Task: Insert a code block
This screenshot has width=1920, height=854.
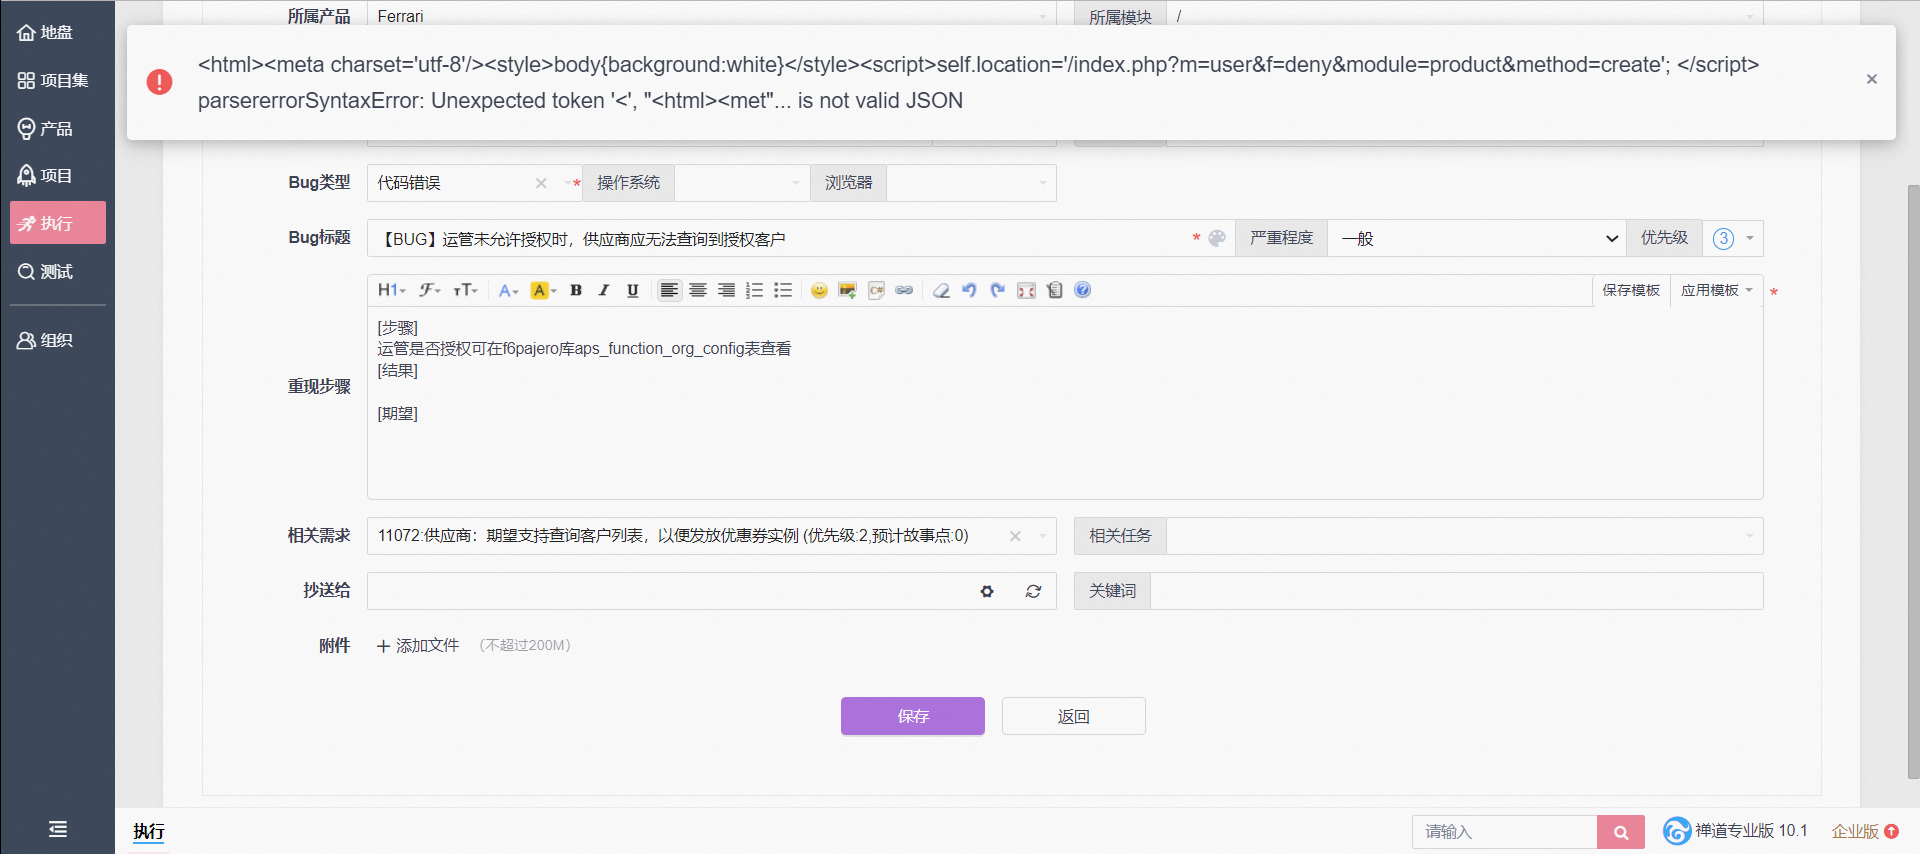Action: tap(876, 290)
